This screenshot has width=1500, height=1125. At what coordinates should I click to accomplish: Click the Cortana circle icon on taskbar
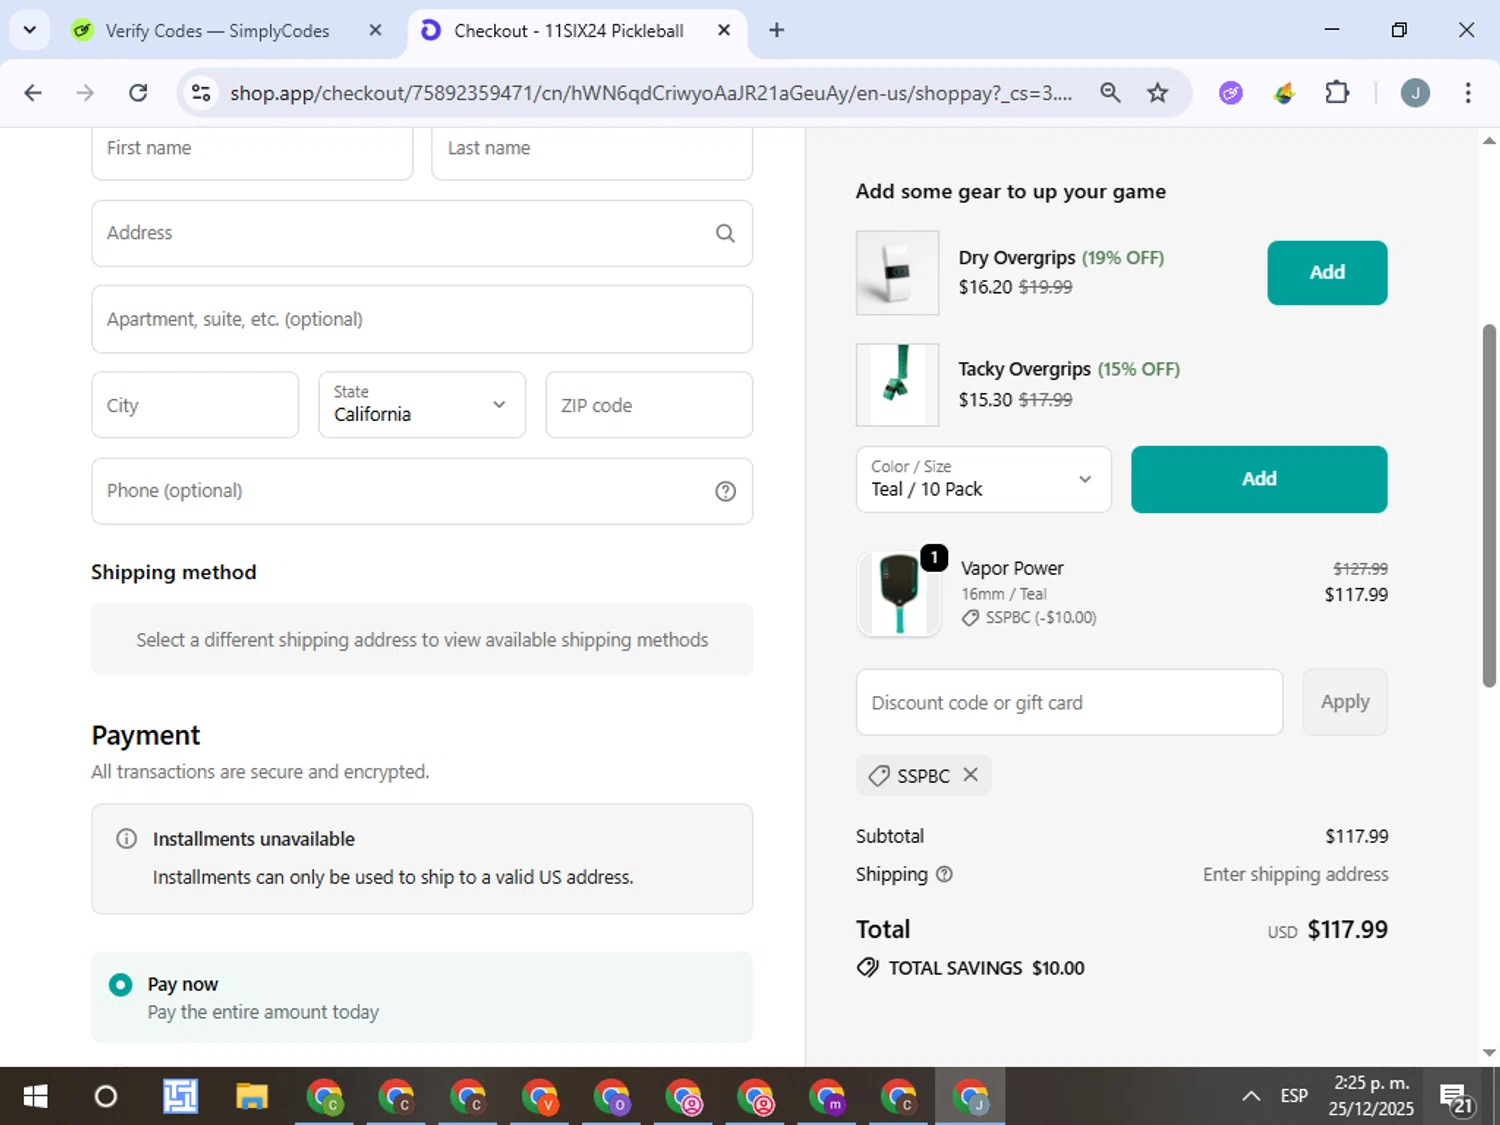[105, 1097]
